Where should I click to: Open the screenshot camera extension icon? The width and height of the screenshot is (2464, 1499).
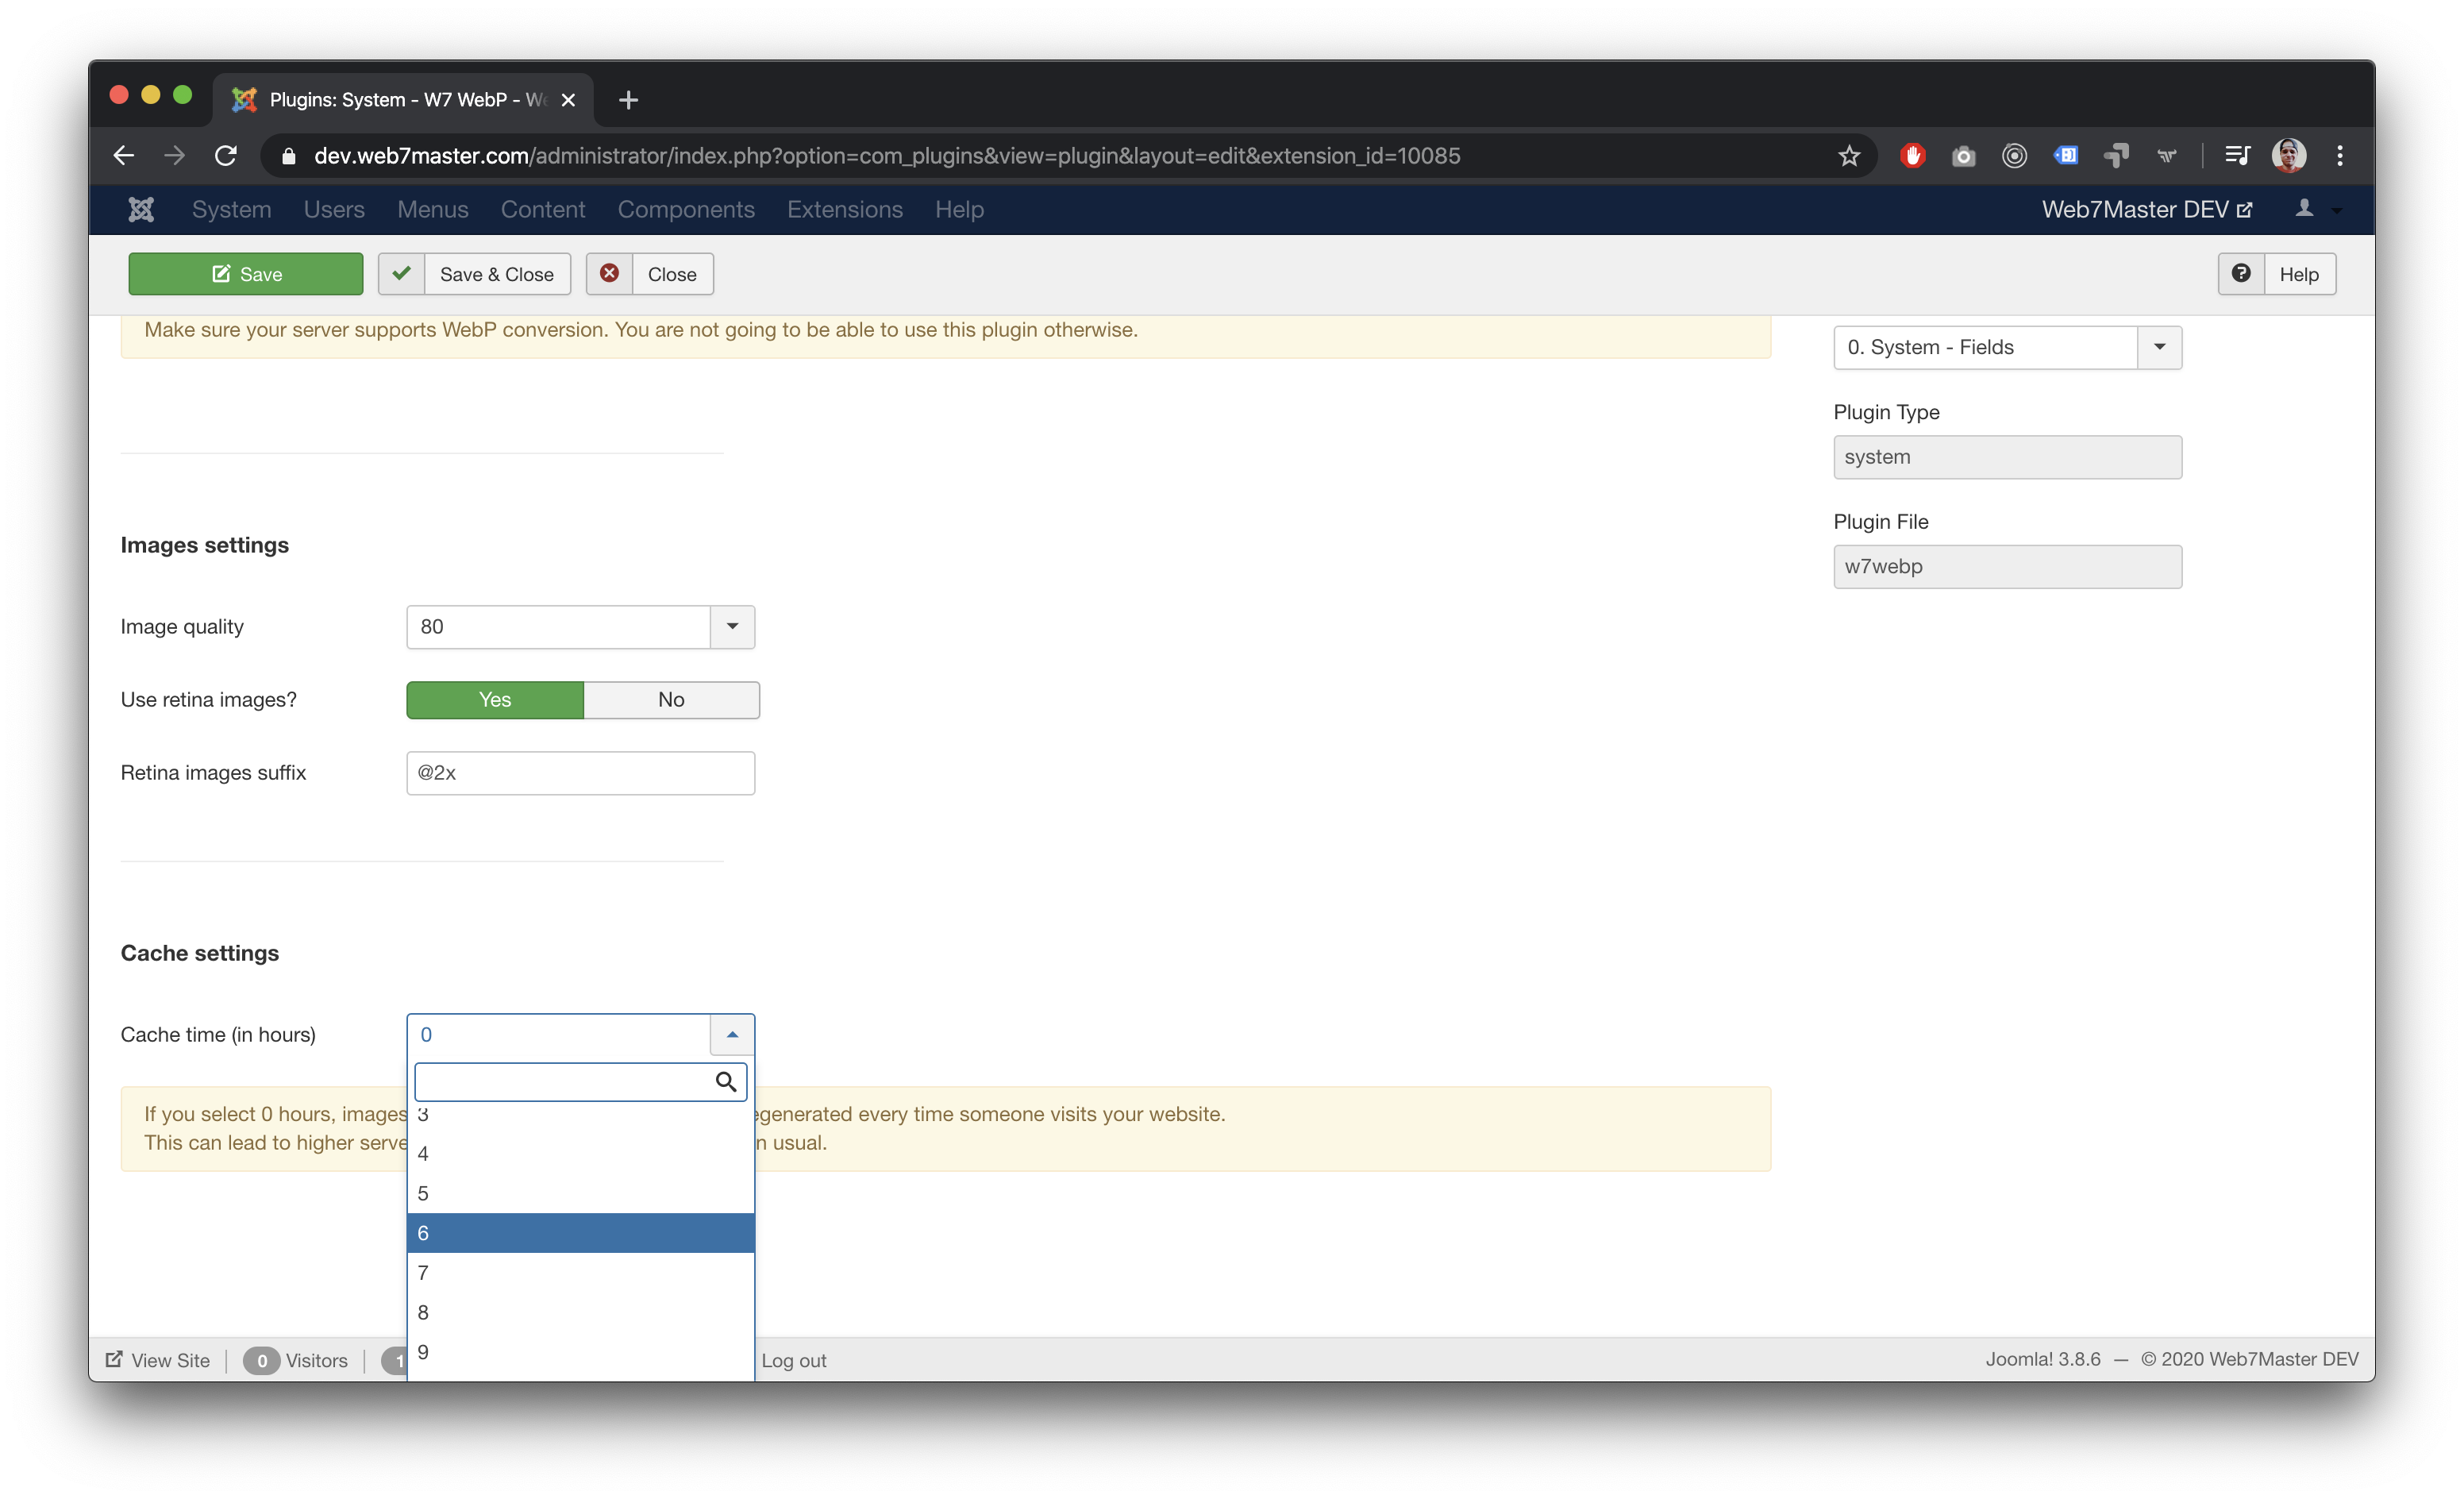click(x=1963, y=155)
